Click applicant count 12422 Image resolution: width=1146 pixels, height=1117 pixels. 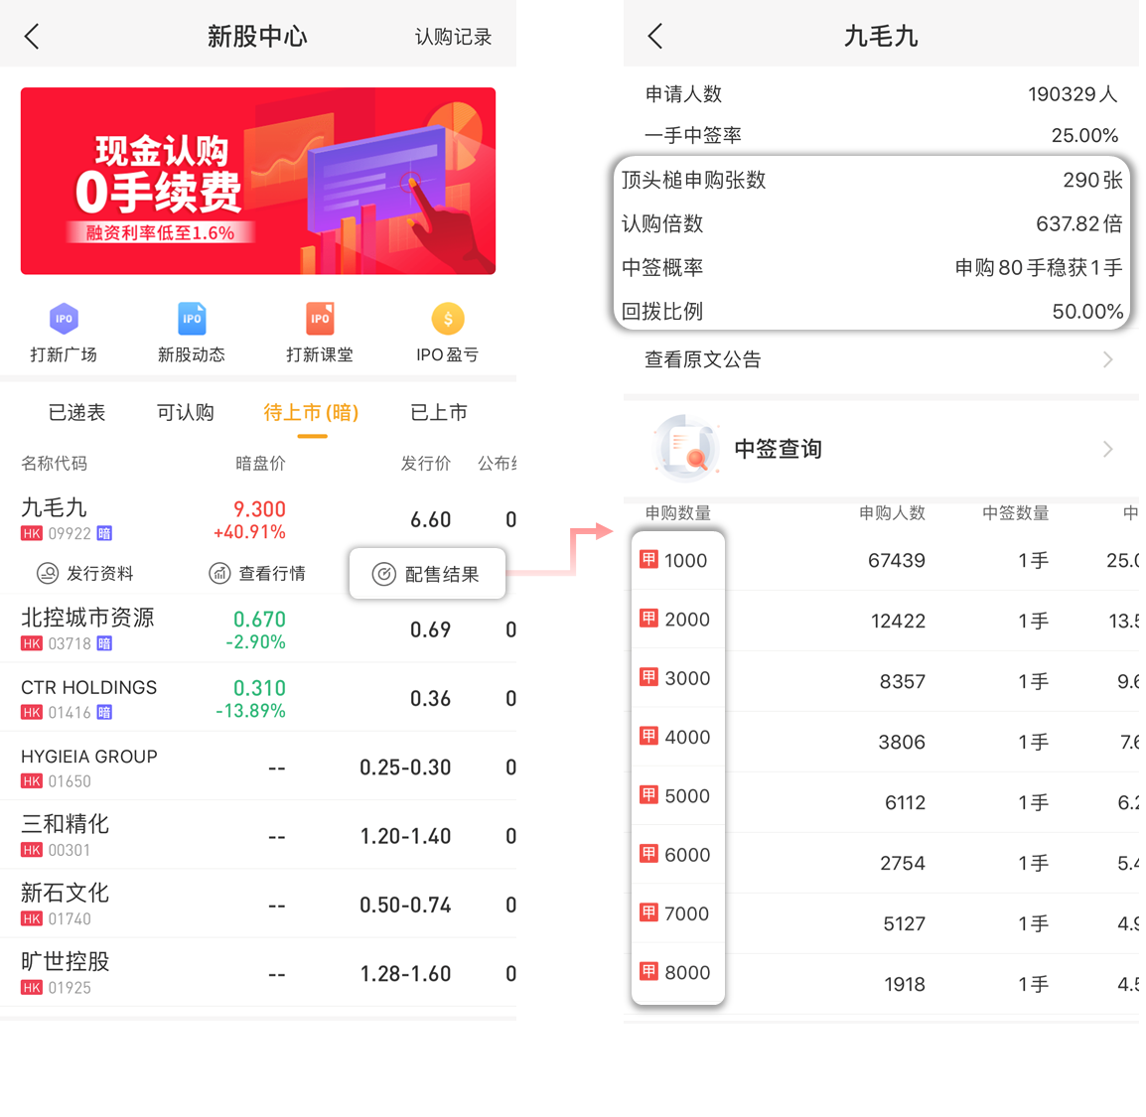click(x=898, y=621)
